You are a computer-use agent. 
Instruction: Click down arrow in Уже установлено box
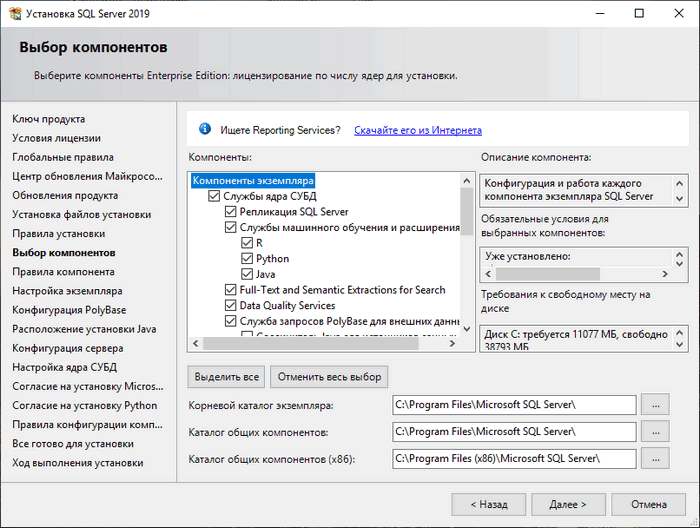679,264
